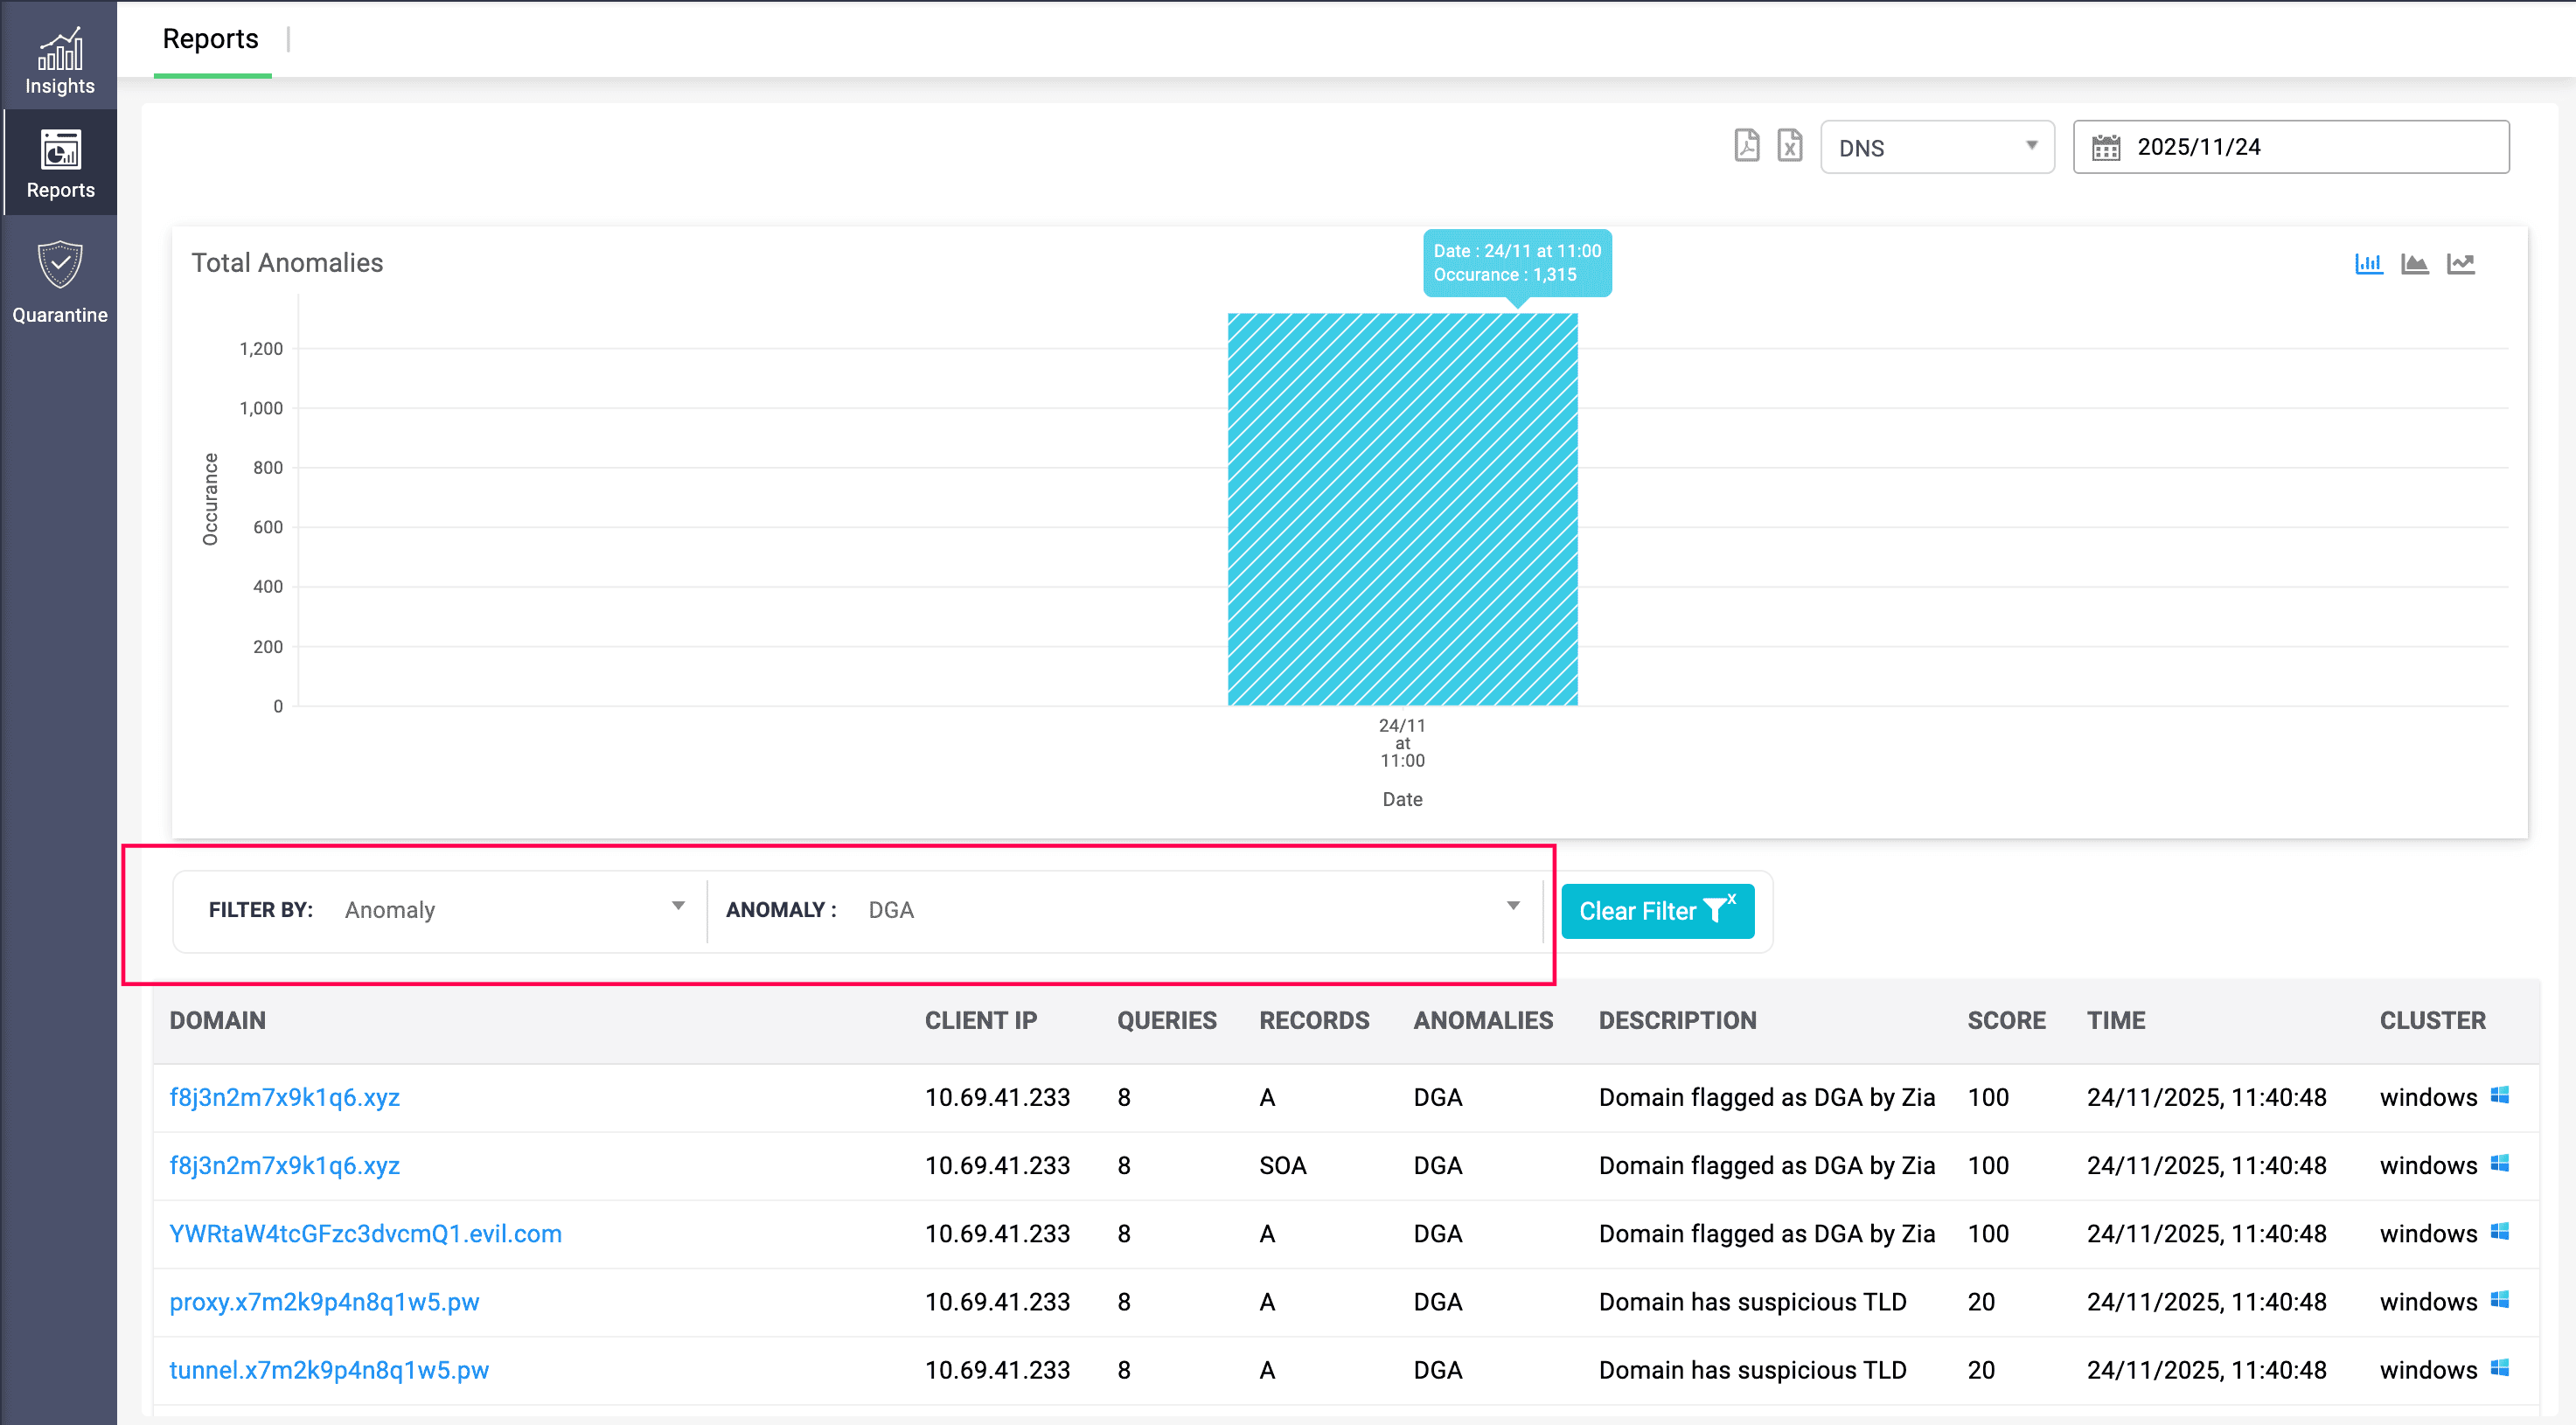Image resolution: width=2576 pixels, height=1425 pixels.
Task: Click the Windows icon on the tunnel domain row
Action: point(2499,1368)
